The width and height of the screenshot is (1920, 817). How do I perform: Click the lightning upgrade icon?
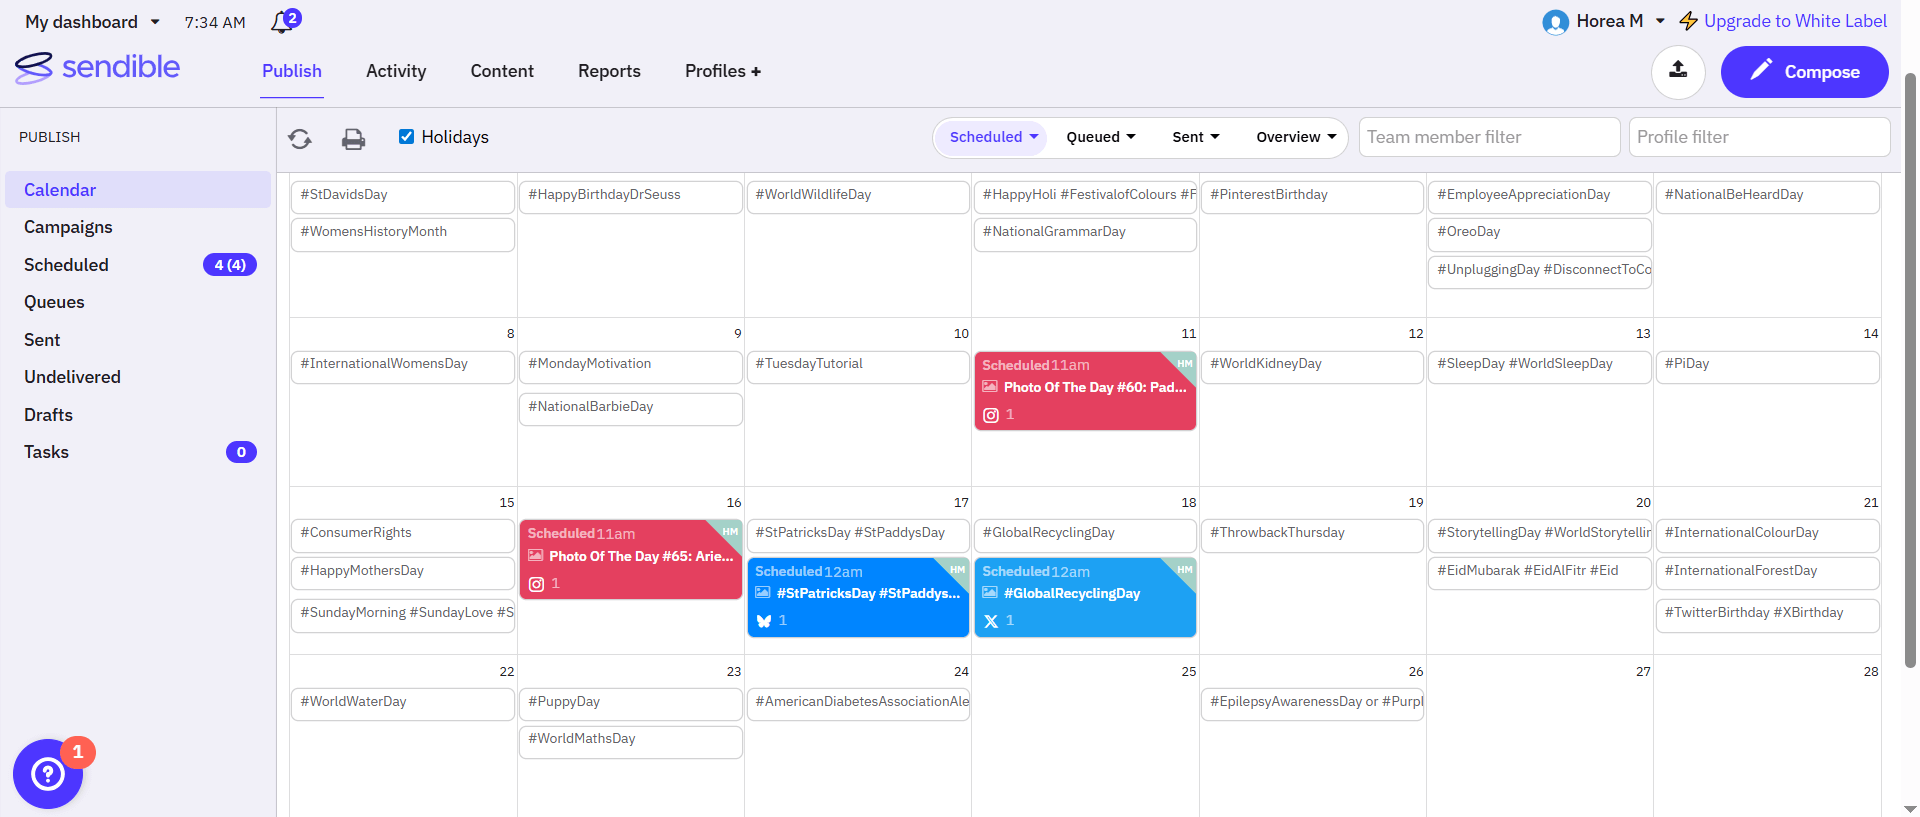tap(1688, 21)
